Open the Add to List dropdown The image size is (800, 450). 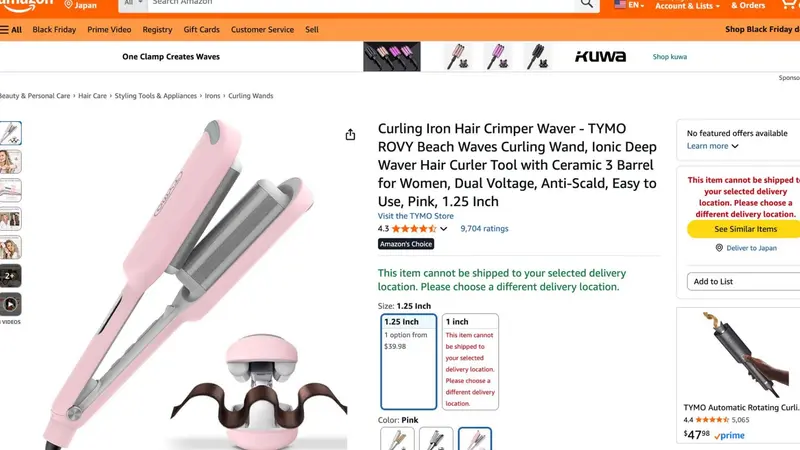[743, 282]
